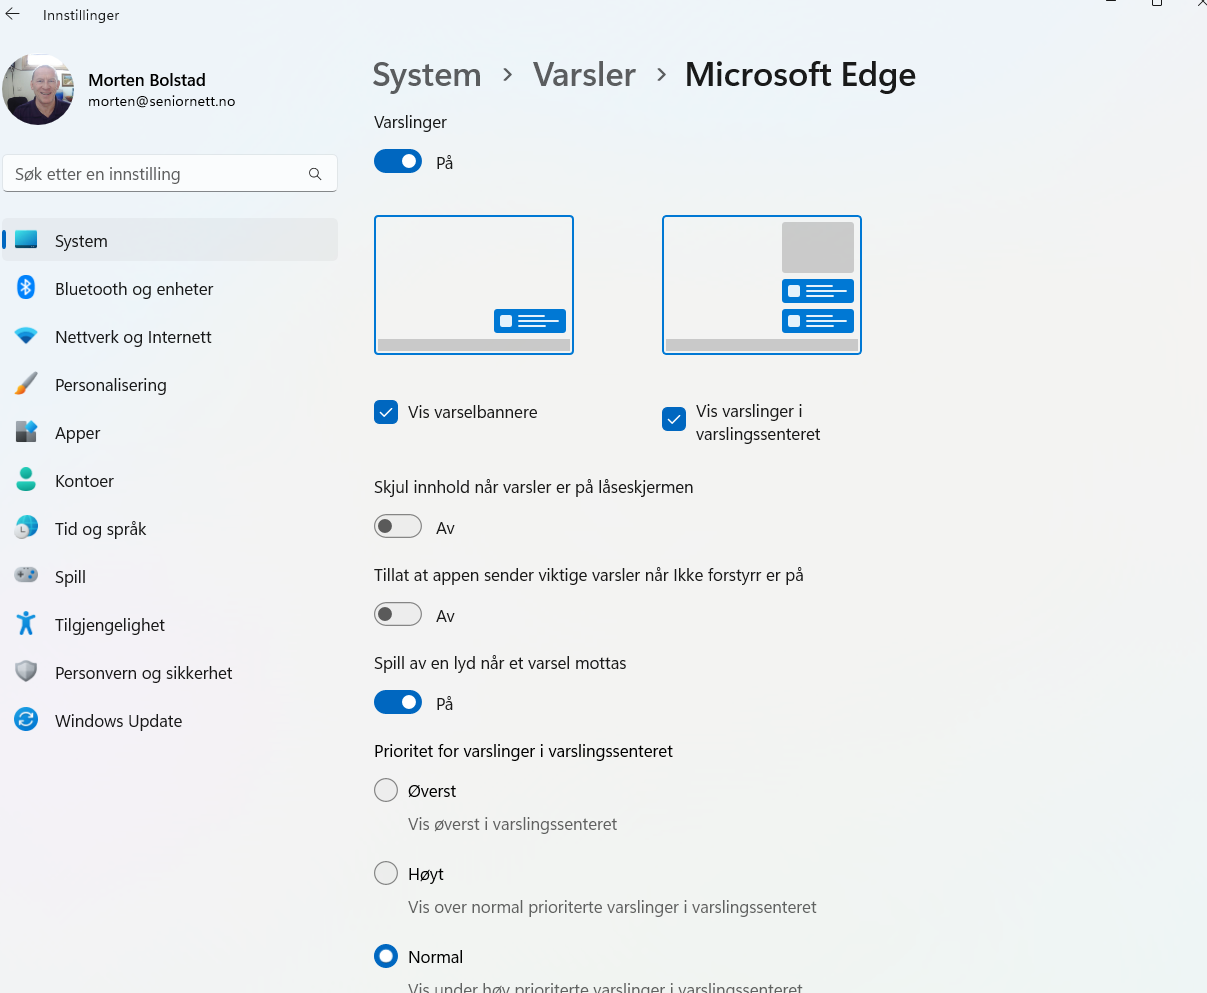The width and height of the screenshot is (1207, 993).
Task: Select the Høyt priority radio button
Action: point(386,874)
